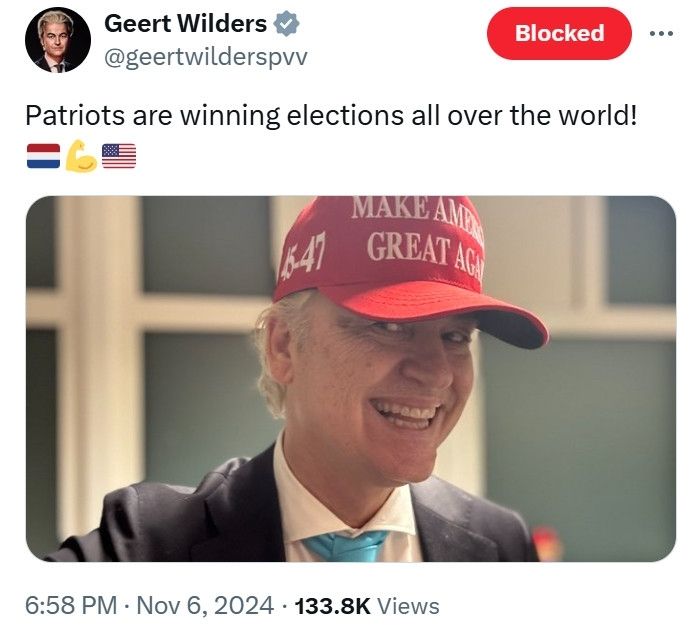Click the GREAT AGAIN lettering on cap
Viewport: 690px width, 631px height.
pos(425,253)
